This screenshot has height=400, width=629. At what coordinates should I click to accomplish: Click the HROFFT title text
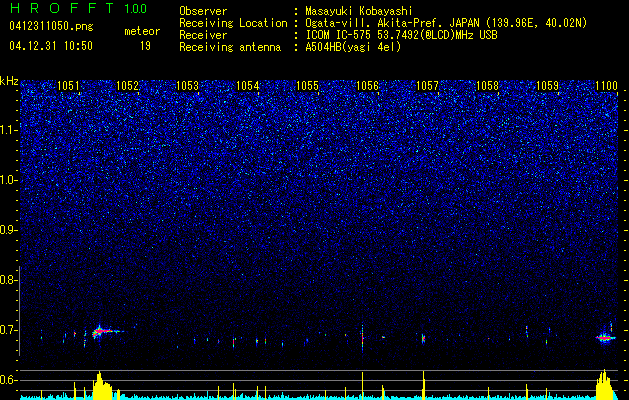62,8
